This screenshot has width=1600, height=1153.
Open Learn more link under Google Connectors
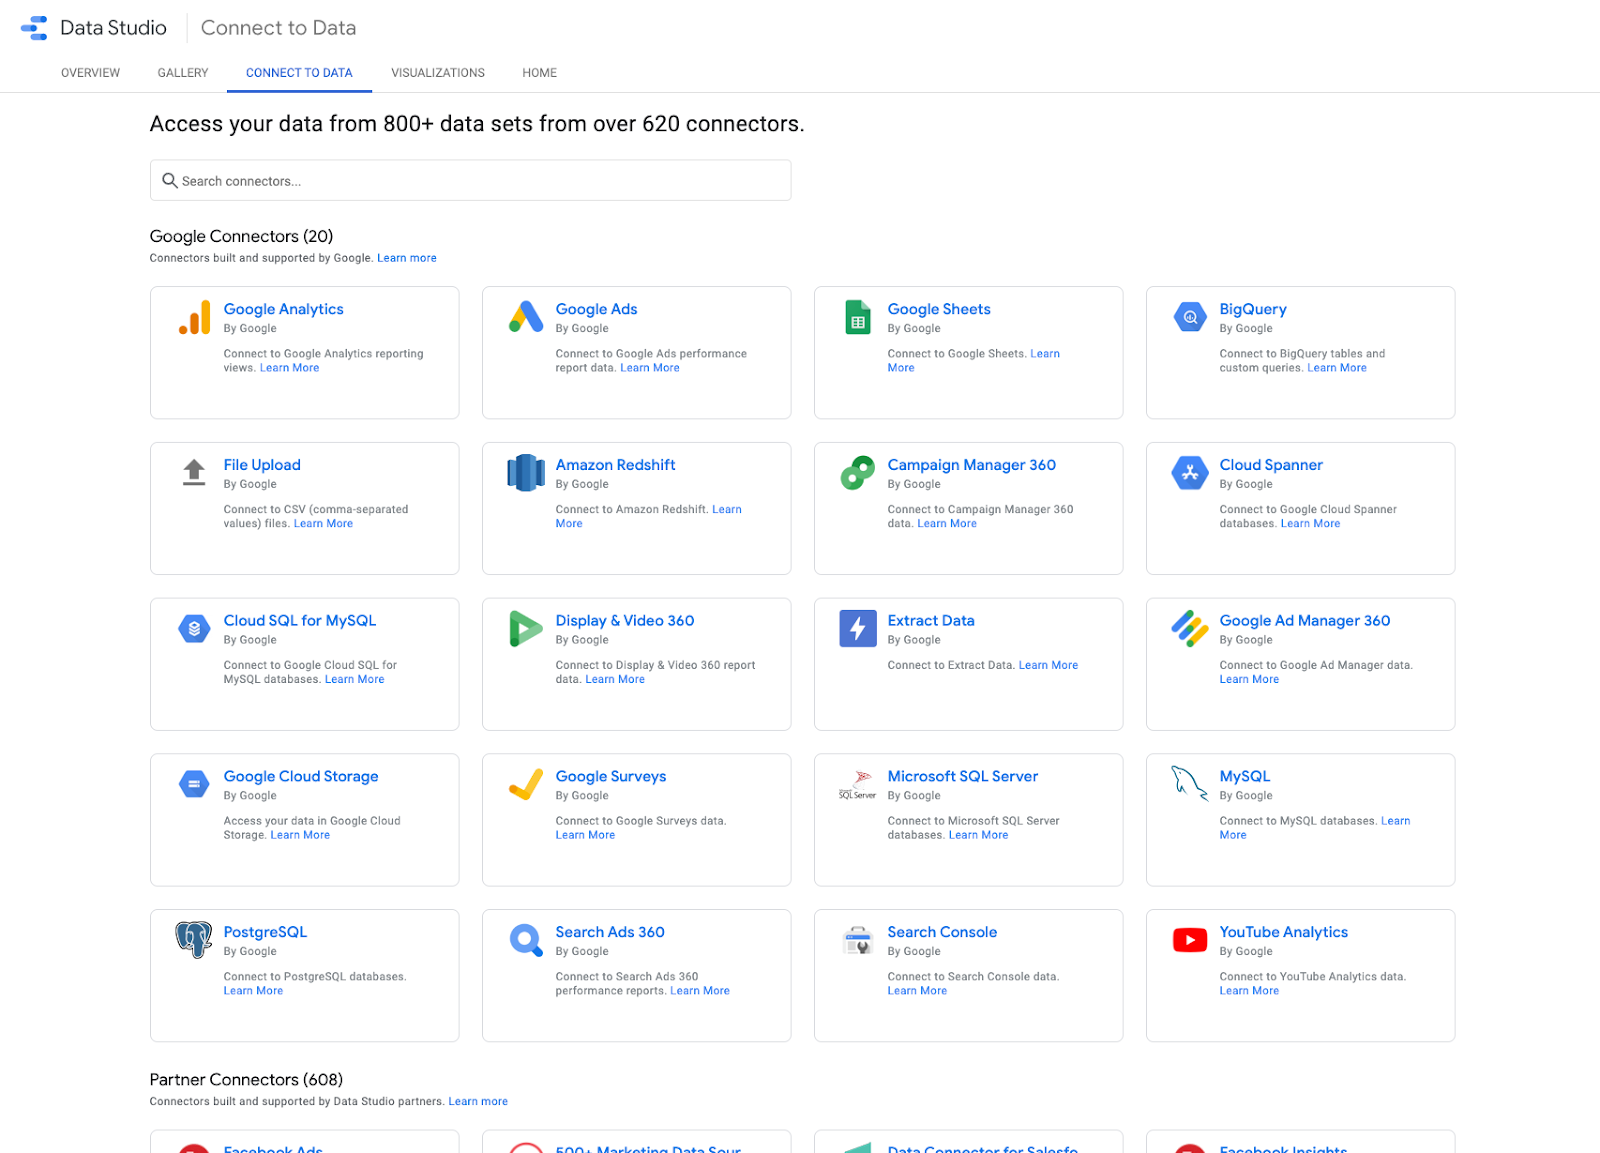point(406,258)
